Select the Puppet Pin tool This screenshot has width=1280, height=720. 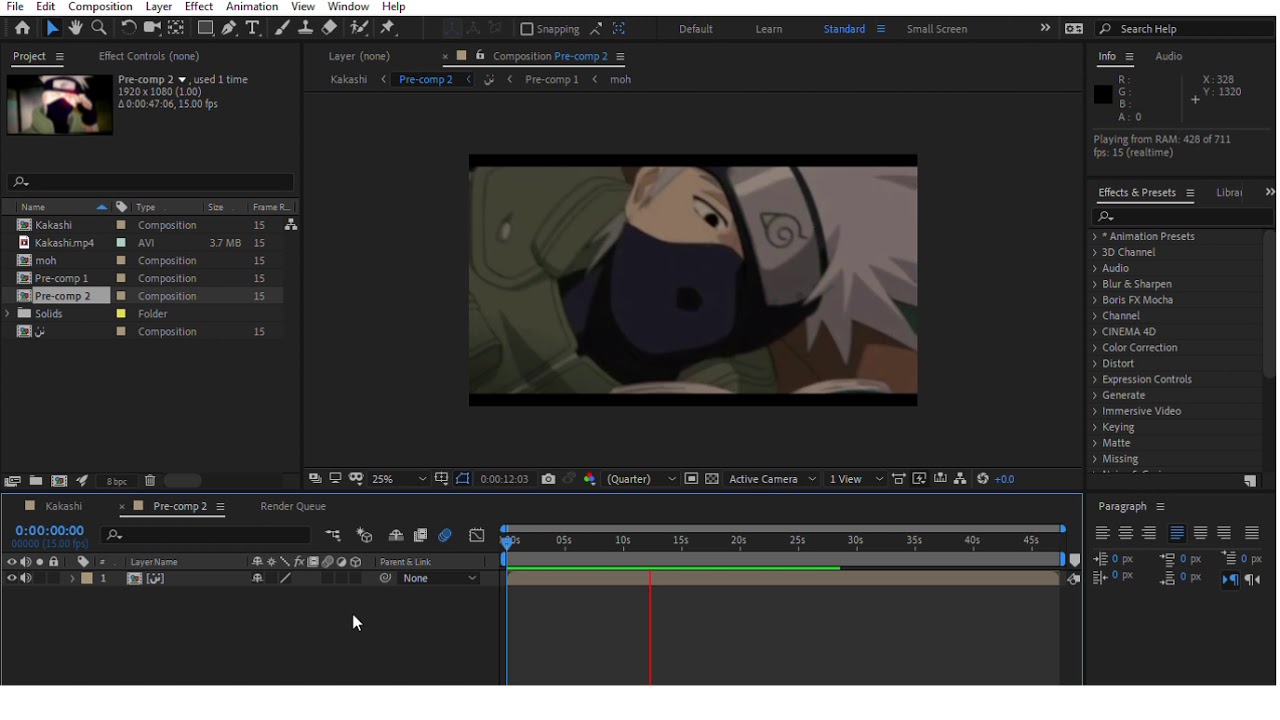coord(390,29)
